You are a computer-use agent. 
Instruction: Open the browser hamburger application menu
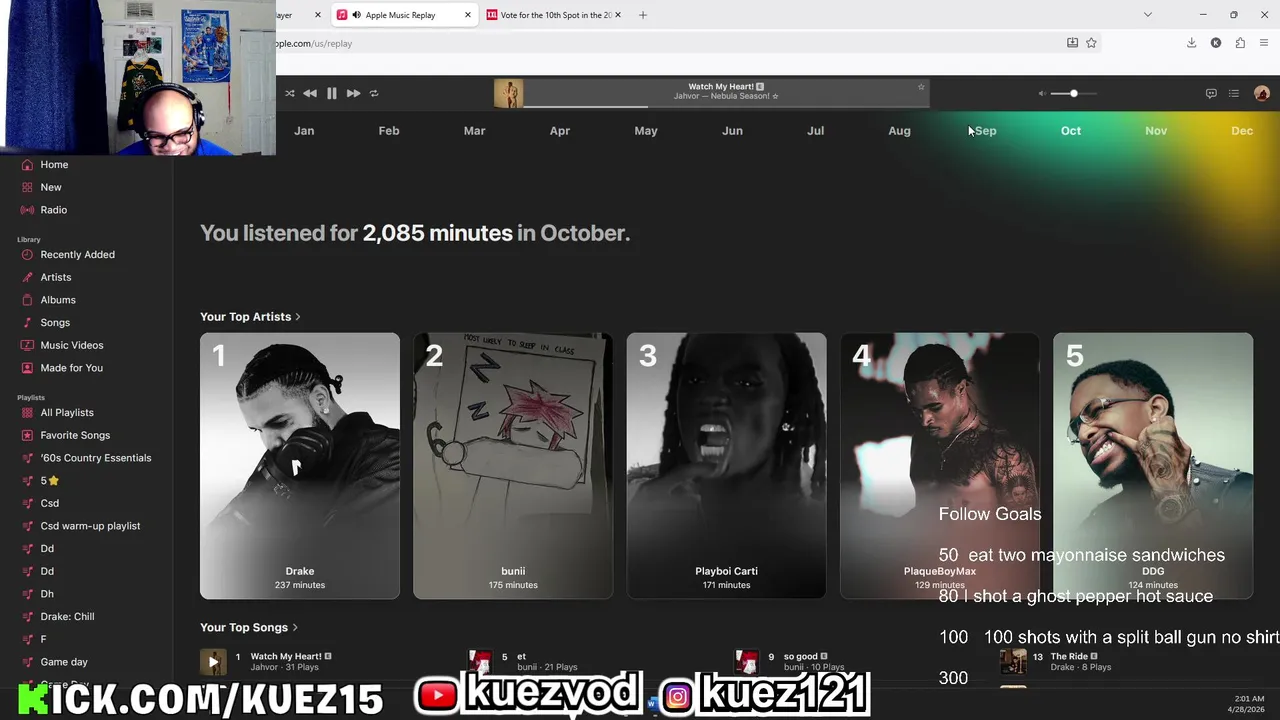[x=1264, y=43]
